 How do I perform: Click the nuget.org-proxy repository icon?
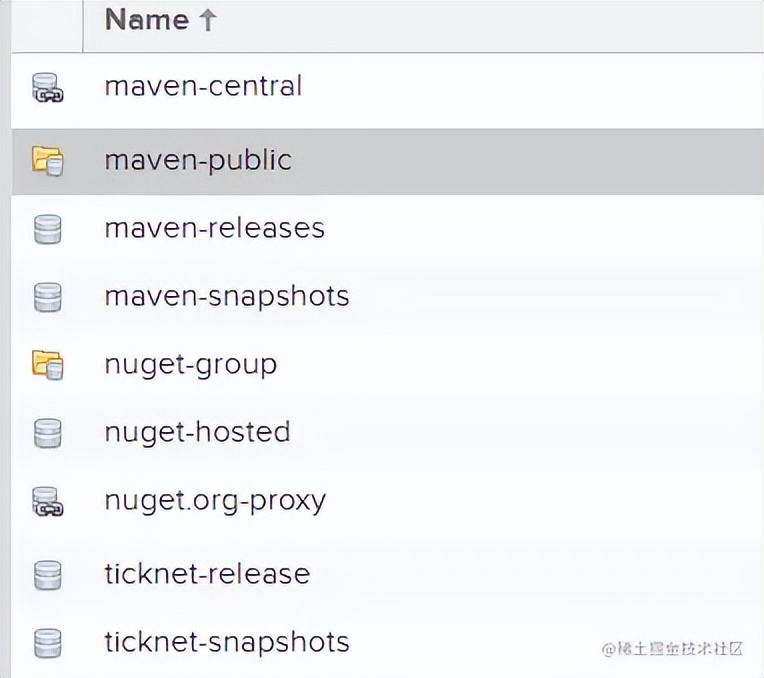coord(47,501)
